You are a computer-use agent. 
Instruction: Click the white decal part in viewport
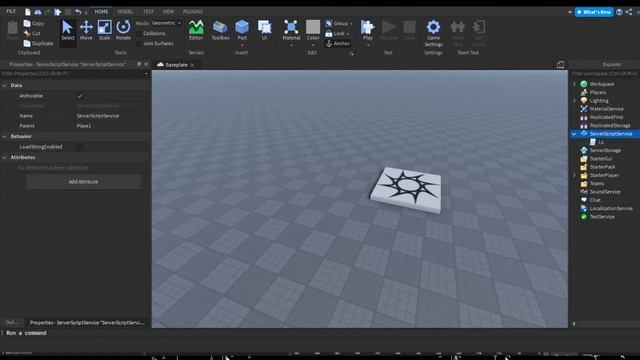point(407,190)
